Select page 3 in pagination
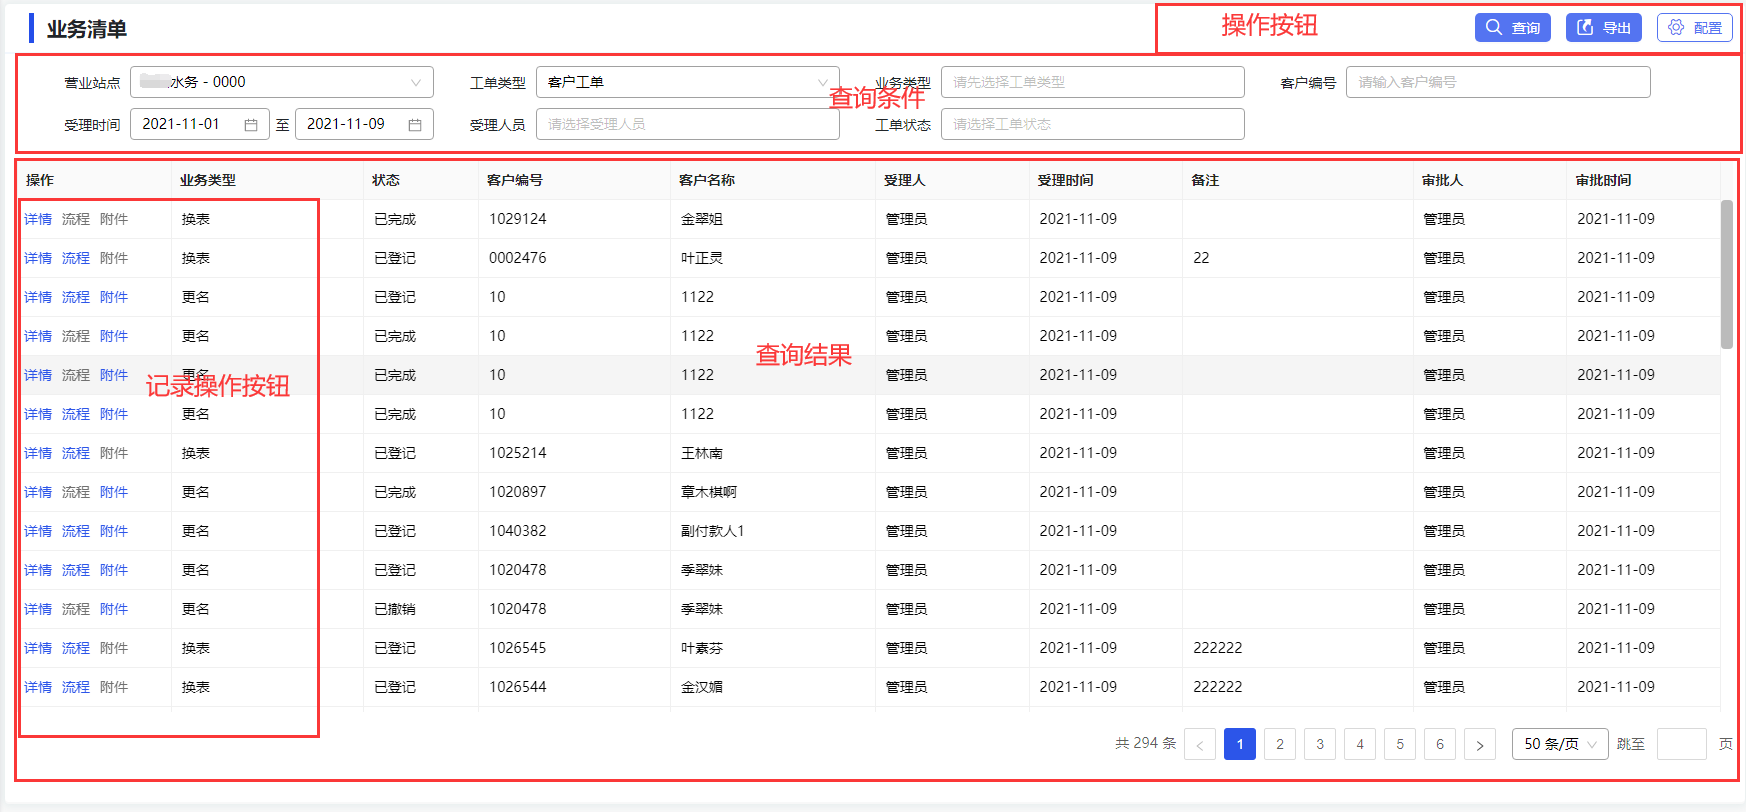1746x812 pixels. tap(1320, 744)
